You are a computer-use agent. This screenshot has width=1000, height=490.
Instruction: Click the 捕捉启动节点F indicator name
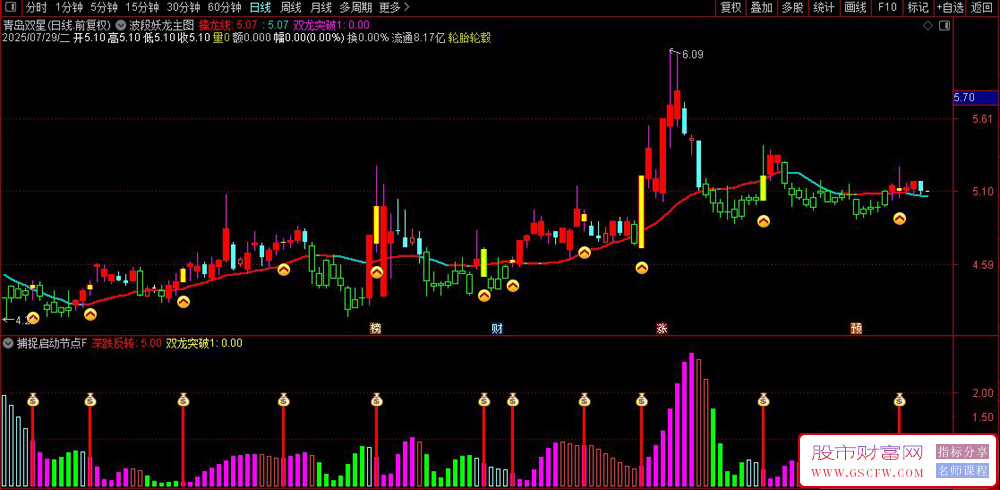[51, 343]
